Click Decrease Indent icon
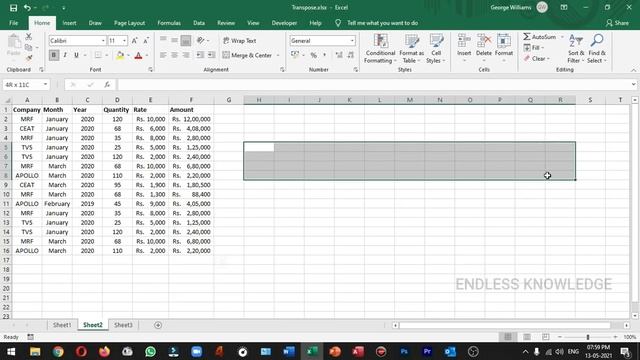Image resolution: width=640 pixels, height=360 pixels. (200, 55)
